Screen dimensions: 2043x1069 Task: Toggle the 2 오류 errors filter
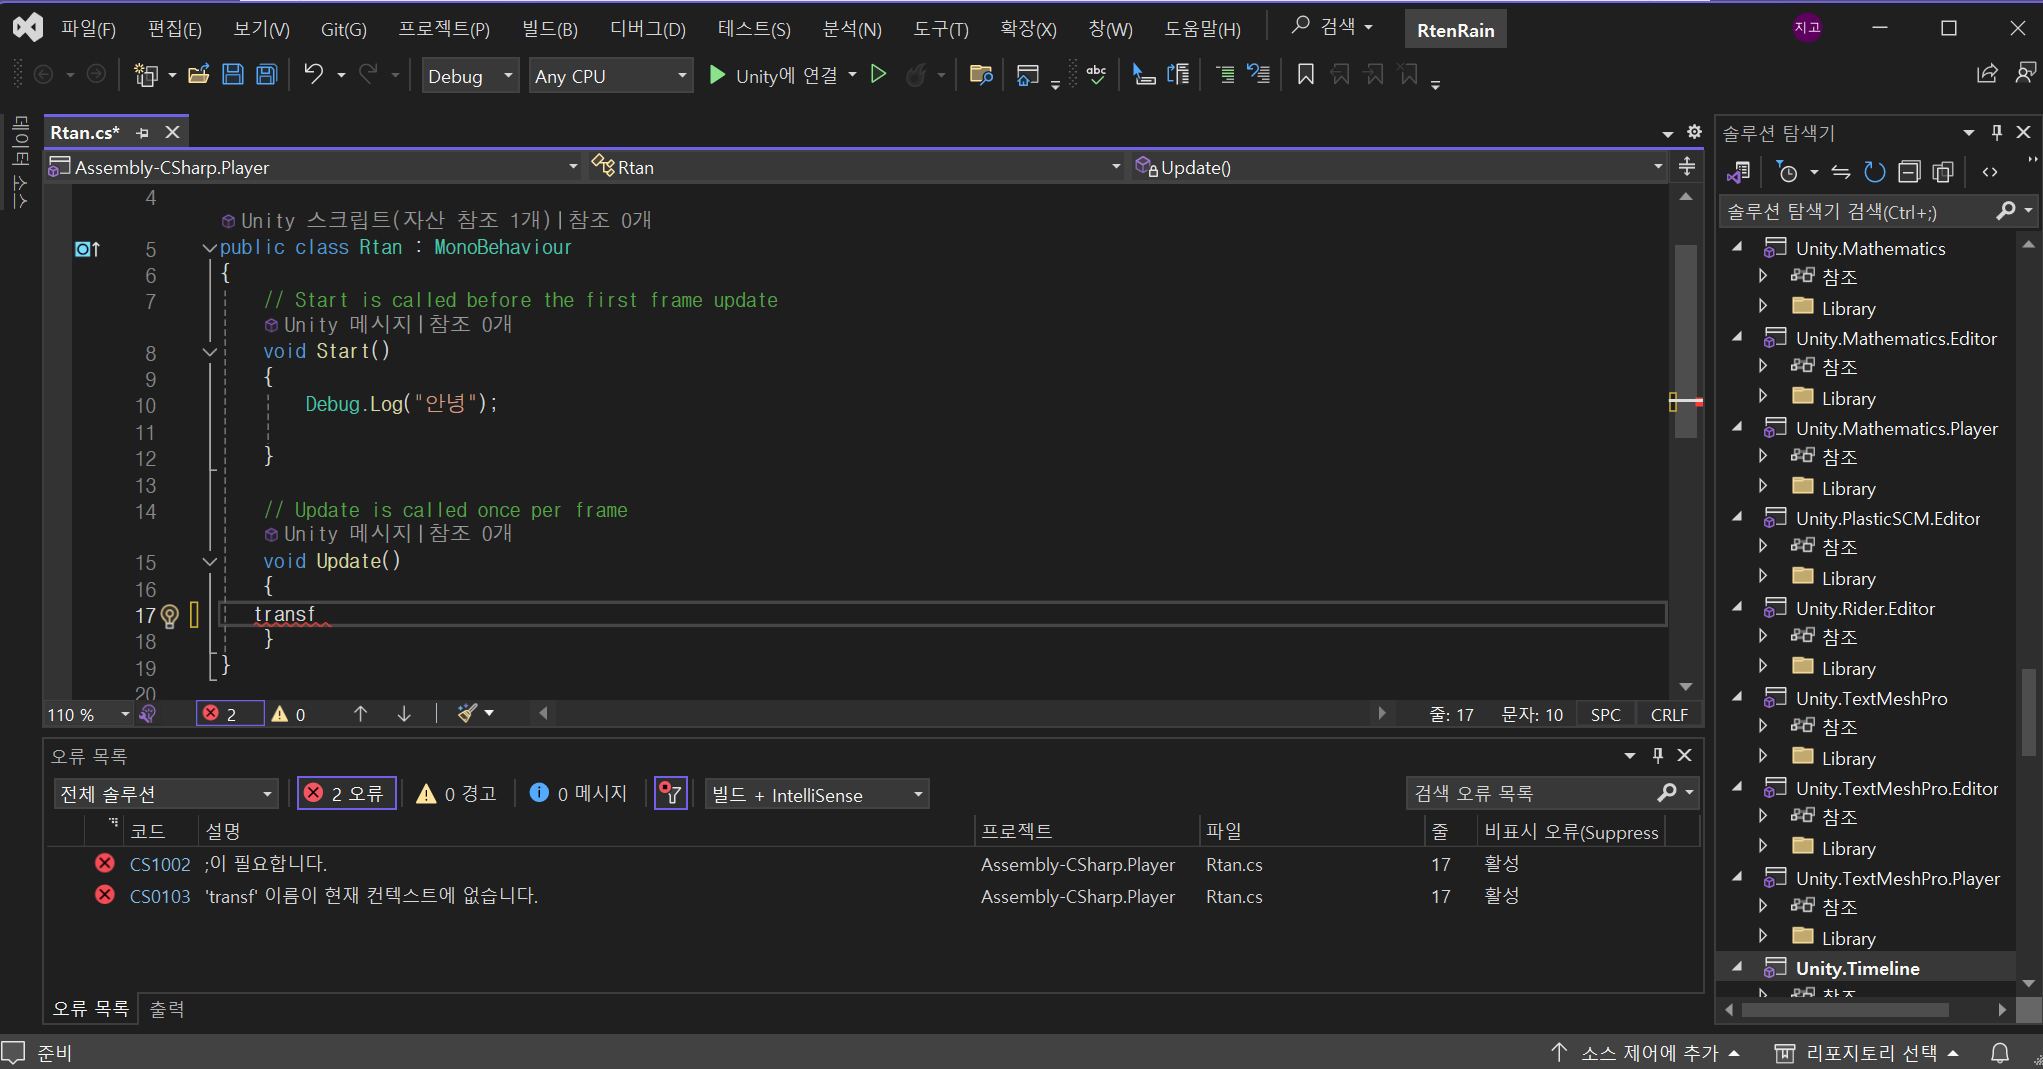pyautogui.click(x=347, y=794)
